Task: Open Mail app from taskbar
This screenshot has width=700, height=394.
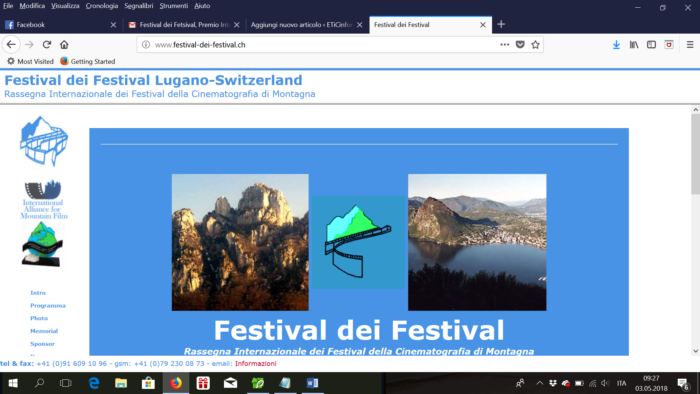Action: coord(230,383)
